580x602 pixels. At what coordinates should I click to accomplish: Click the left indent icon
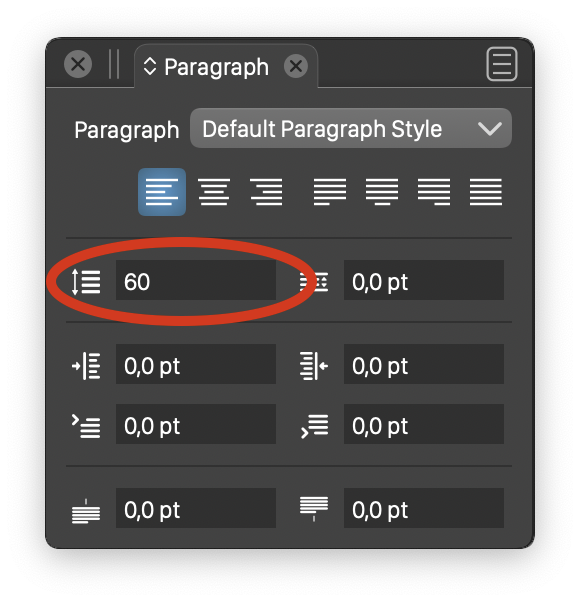tap(86, 366)
